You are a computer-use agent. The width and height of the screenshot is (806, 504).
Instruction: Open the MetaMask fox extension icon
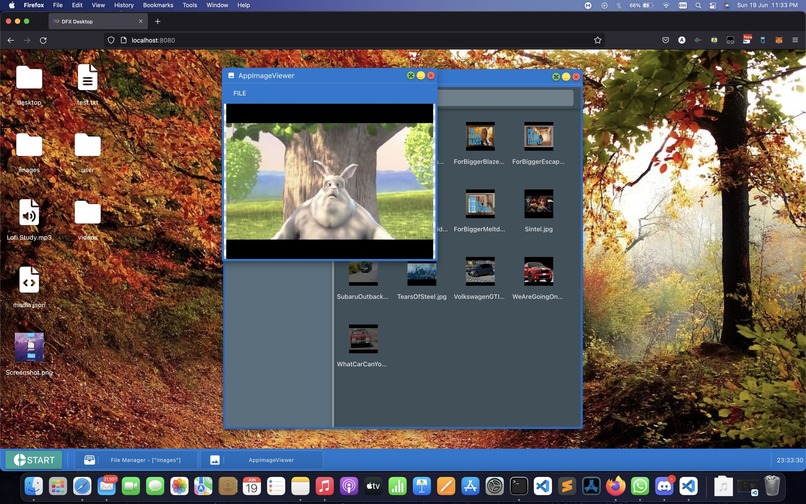pyautogui.click(x=779, y=40)
